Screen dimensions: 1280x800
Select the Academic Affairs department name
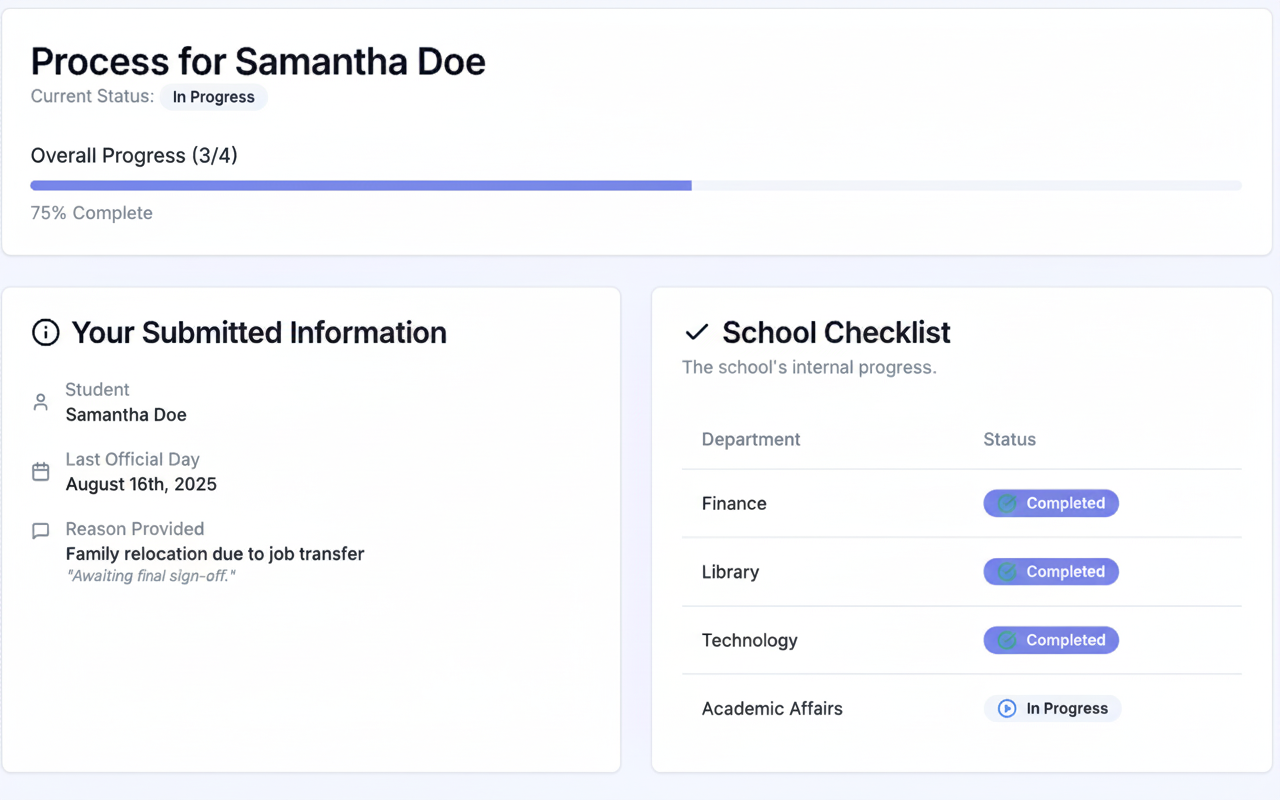pos(772,709)
